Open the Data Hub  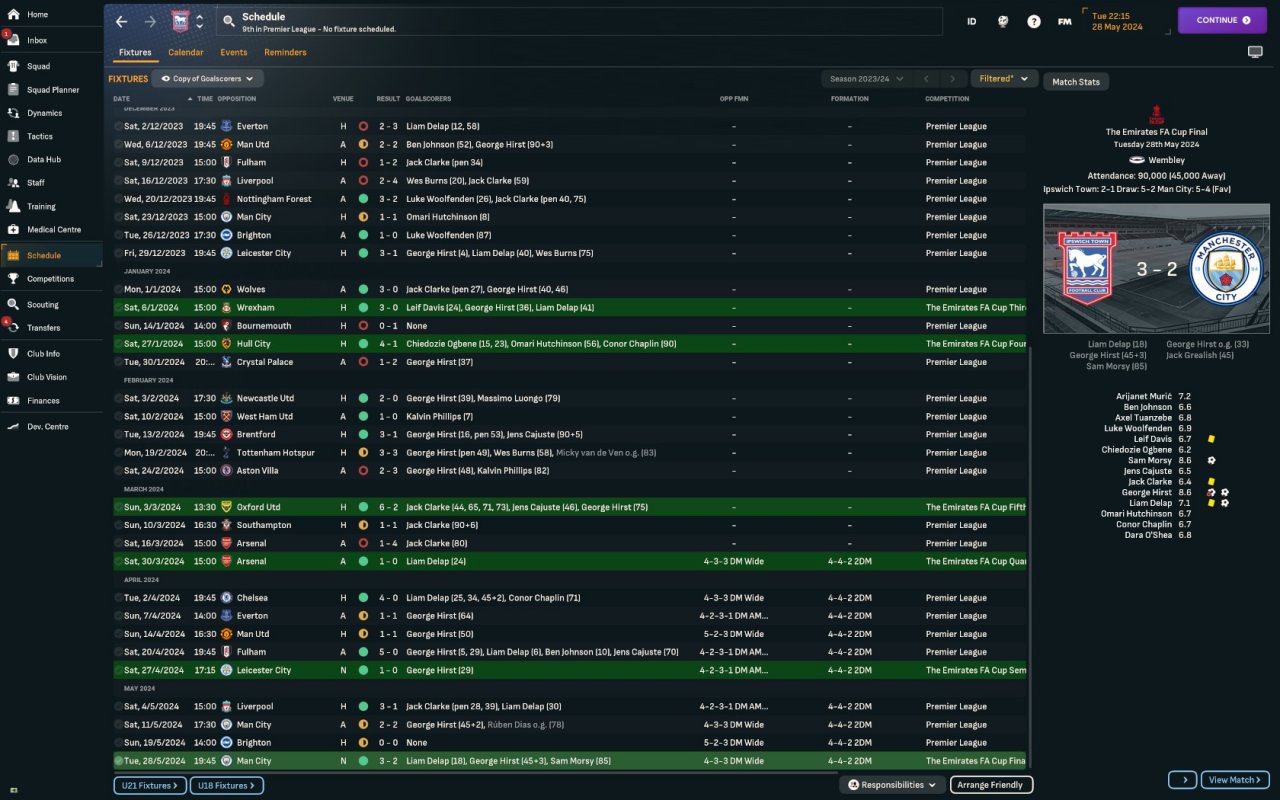point(43,159)
